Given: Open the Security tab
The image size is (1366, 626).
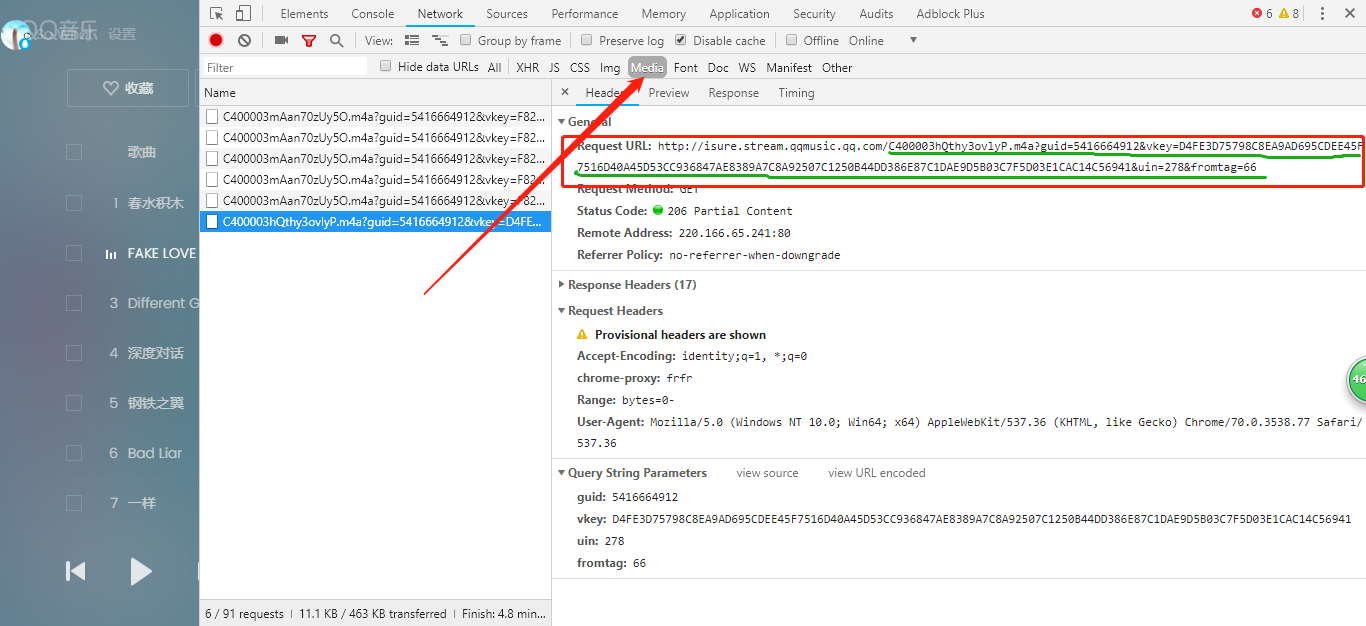Looking at the screenshot, I should [814, 14].
